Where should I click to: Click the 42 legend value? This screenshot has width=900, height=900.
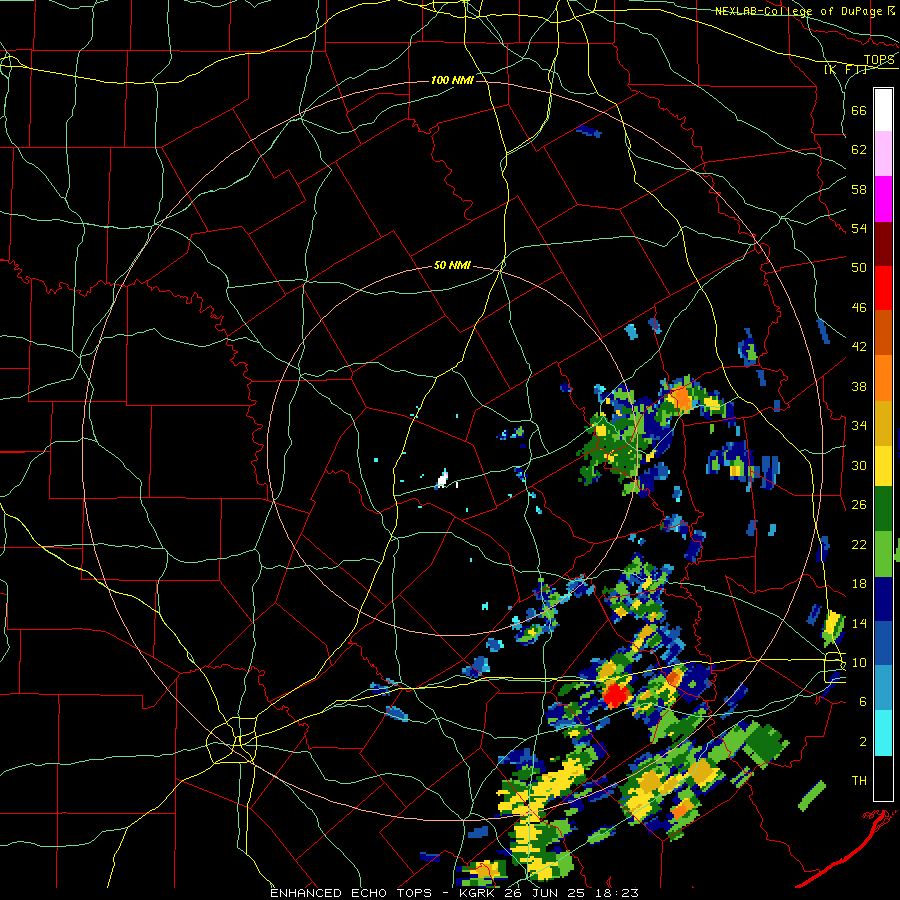coord(859,347)
